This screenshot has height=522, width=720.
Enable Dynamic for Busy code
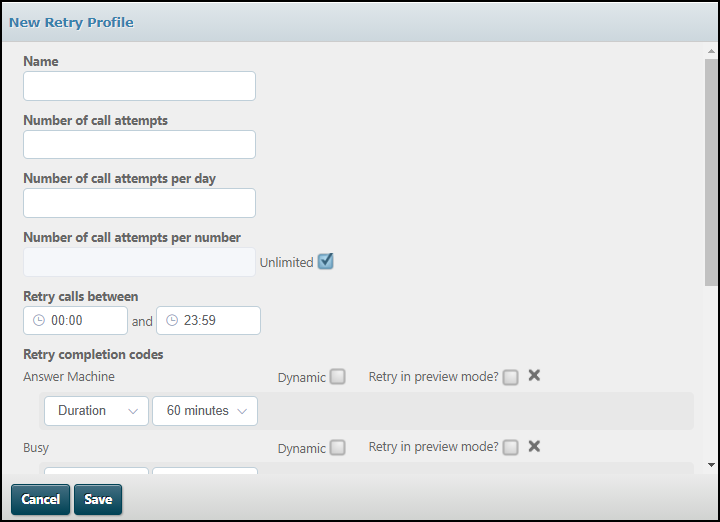pos(338,448)
